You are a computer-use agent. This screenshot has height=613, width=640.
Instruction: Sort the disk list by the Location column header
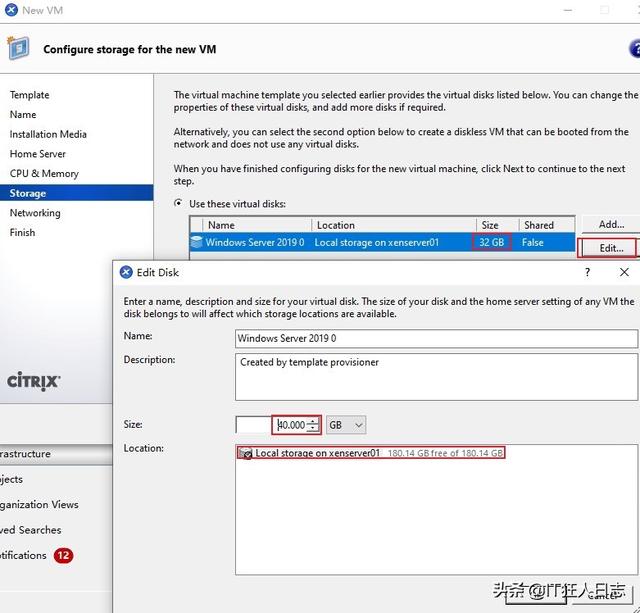tap(394, 225)
